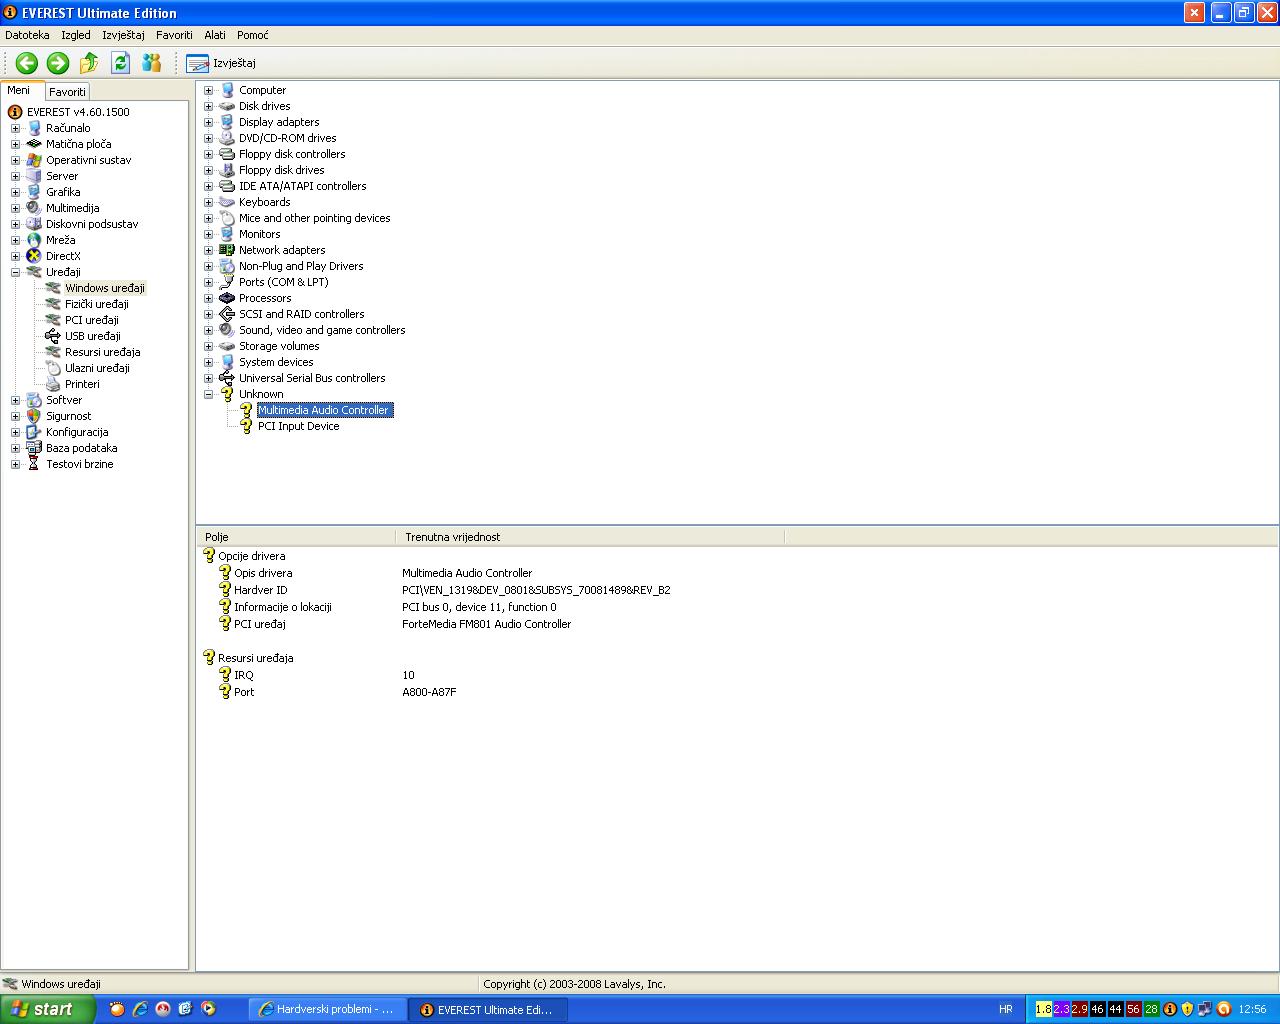Image resolution: width=1280 pixels, height=1024 pixels.
Task: Click the Processors chip icon
Action: (227, 298)
